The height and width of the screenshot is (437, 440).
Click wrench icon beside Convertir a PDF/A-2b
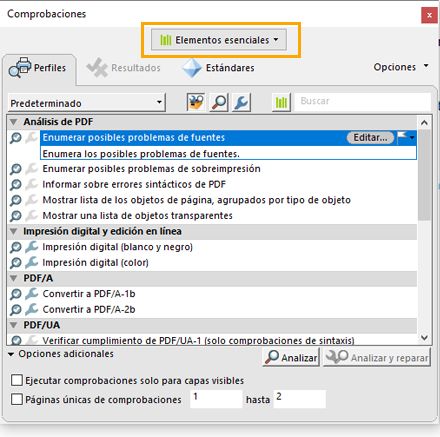pos(32,309)
